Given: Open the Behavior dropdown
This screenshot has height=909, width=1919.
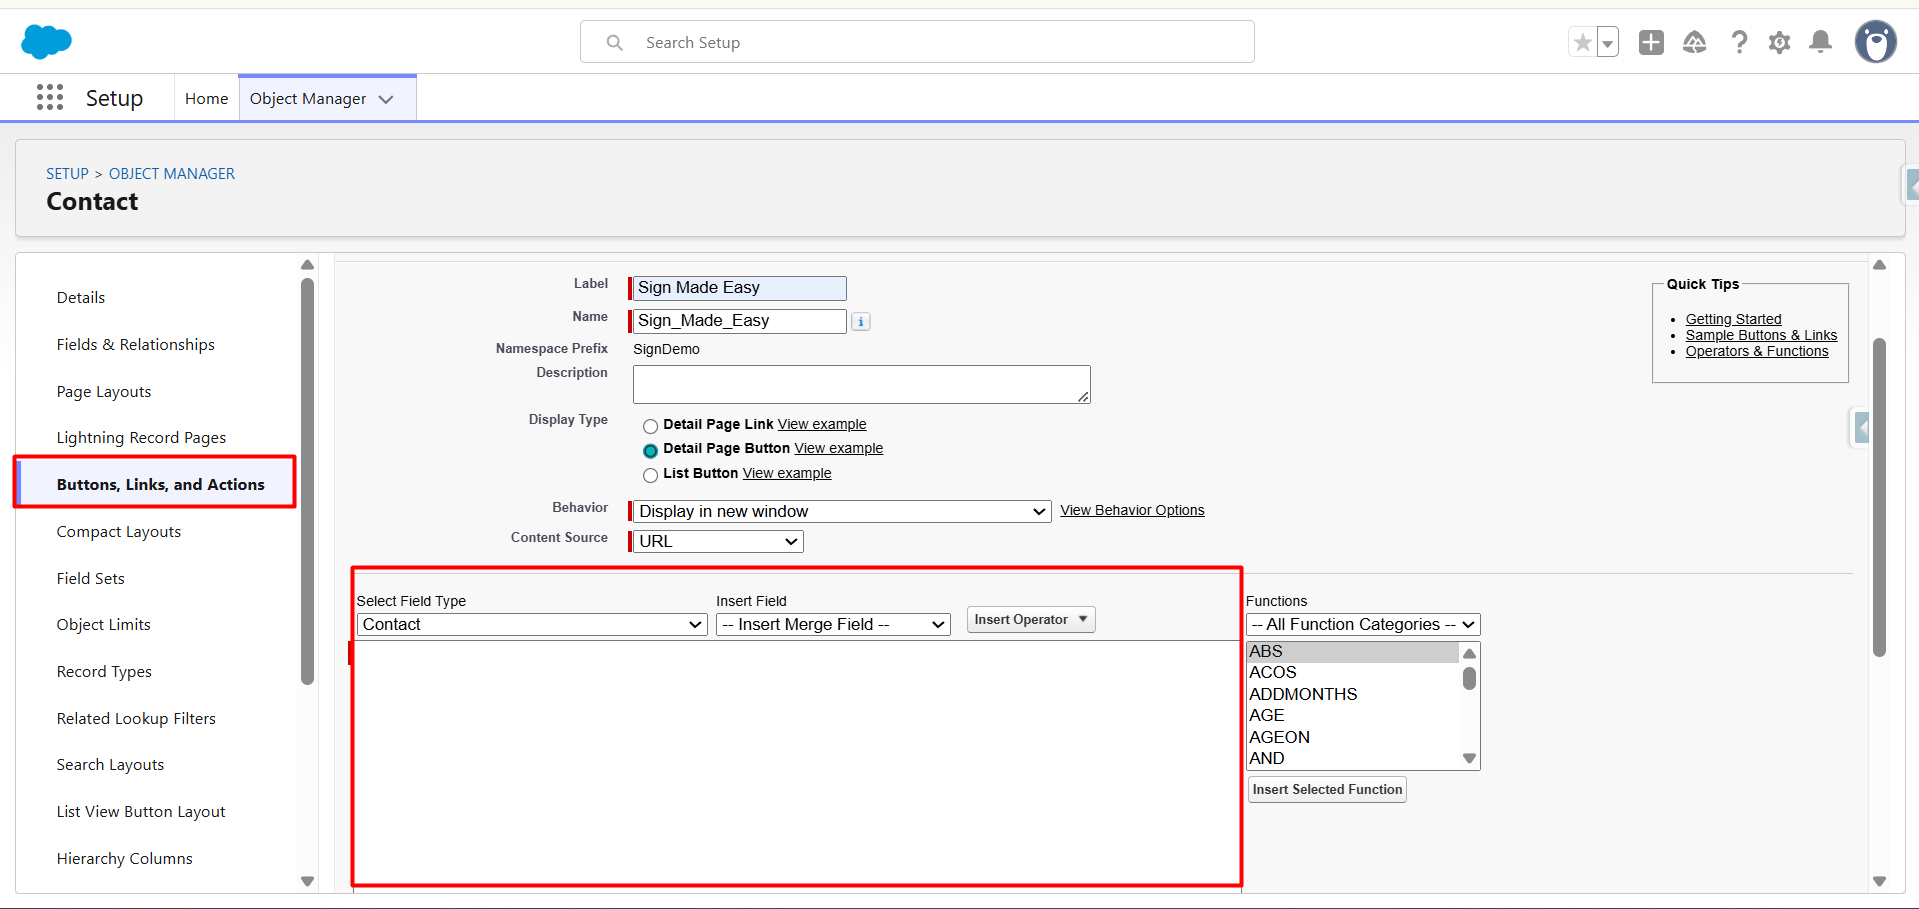Looking at the screenshot, I should pyautogui.click(x=842, y=511).
